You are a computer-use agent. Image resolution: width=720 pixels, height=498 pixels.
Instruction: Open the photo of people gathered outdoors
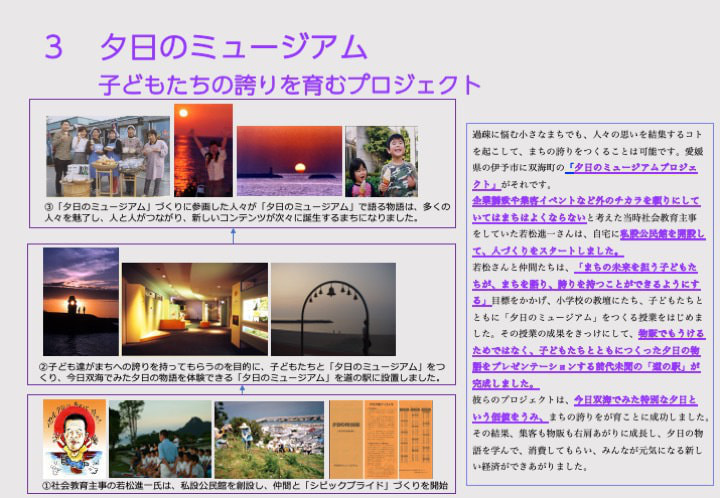tap(160, 438)
